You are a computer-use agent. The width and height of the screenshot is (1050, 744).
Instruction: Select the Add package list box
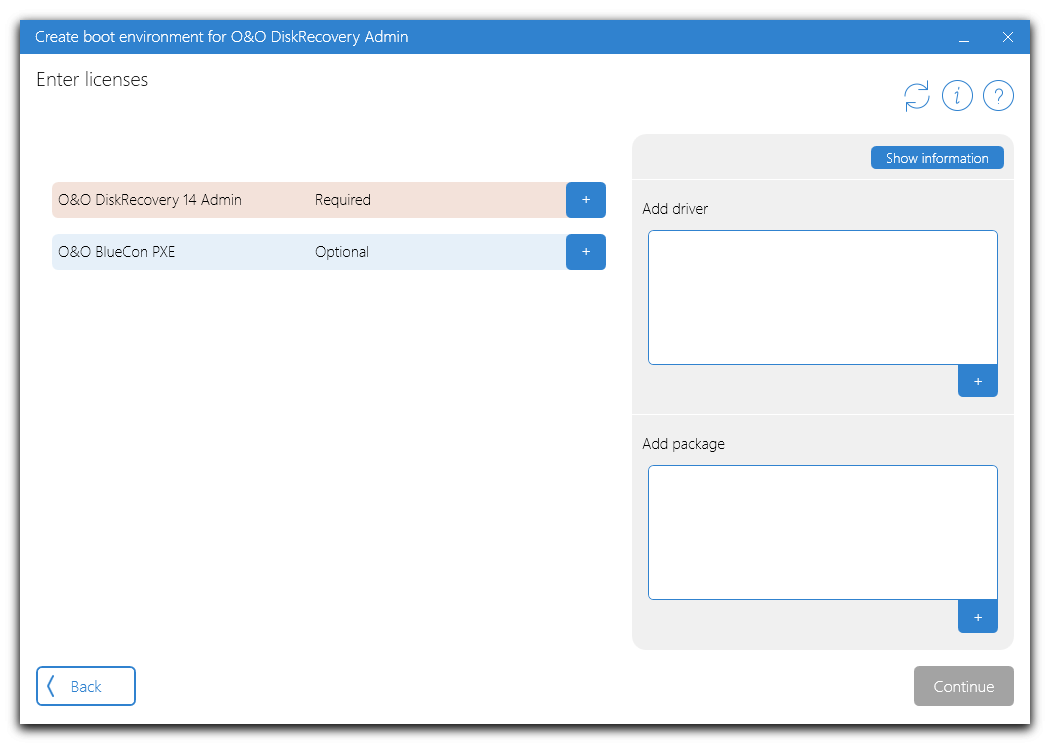click(x=822, y=532)
